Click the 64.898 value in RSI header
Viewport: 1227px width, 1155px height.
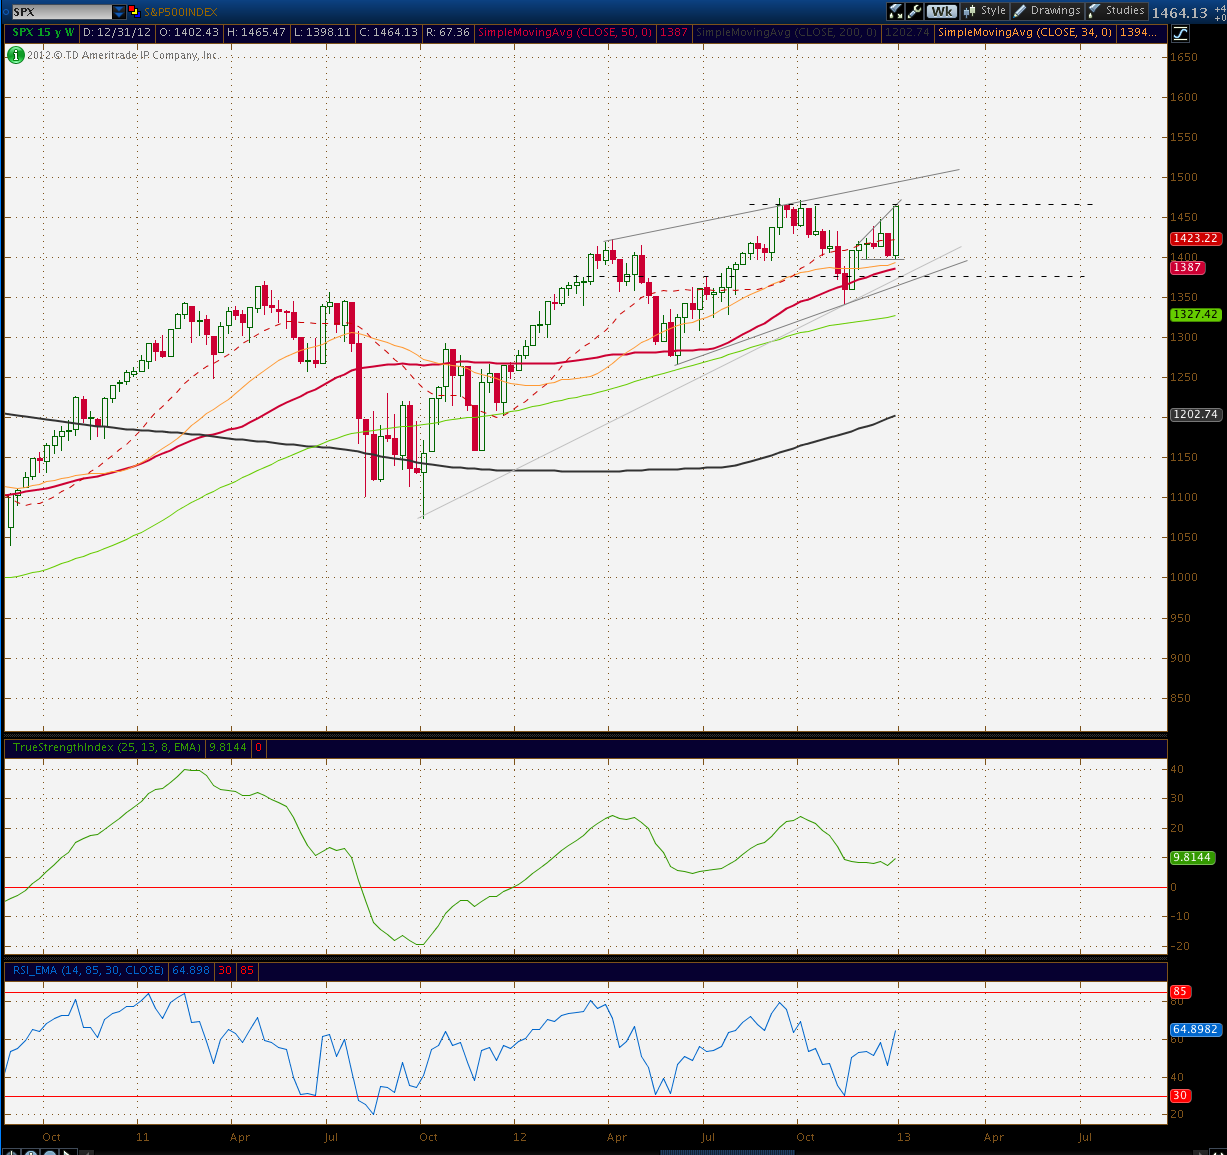[x=191, y=970]
